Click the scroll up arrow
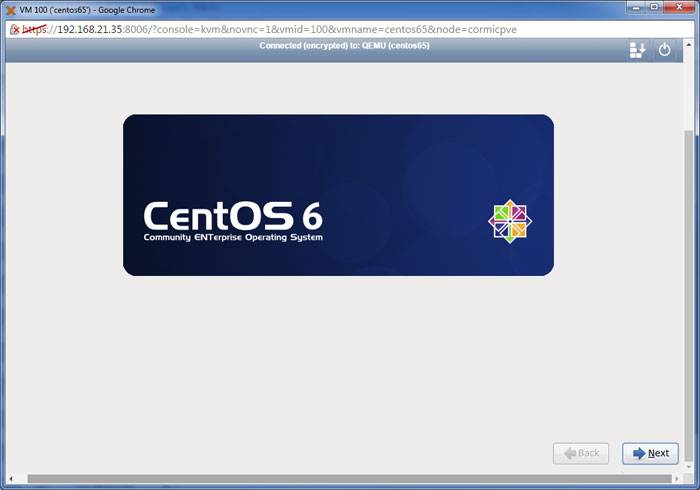 pyautogui.click(x=689, y=44)
